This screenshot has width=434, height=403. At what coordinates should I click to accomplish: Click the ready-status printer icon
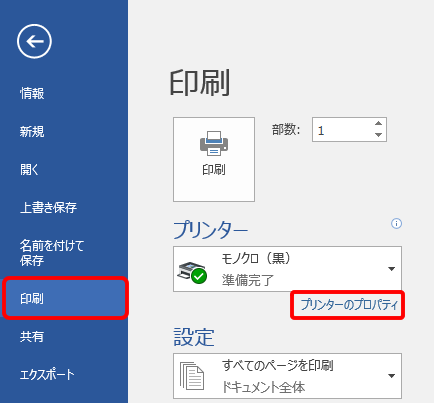coord(192,273)
